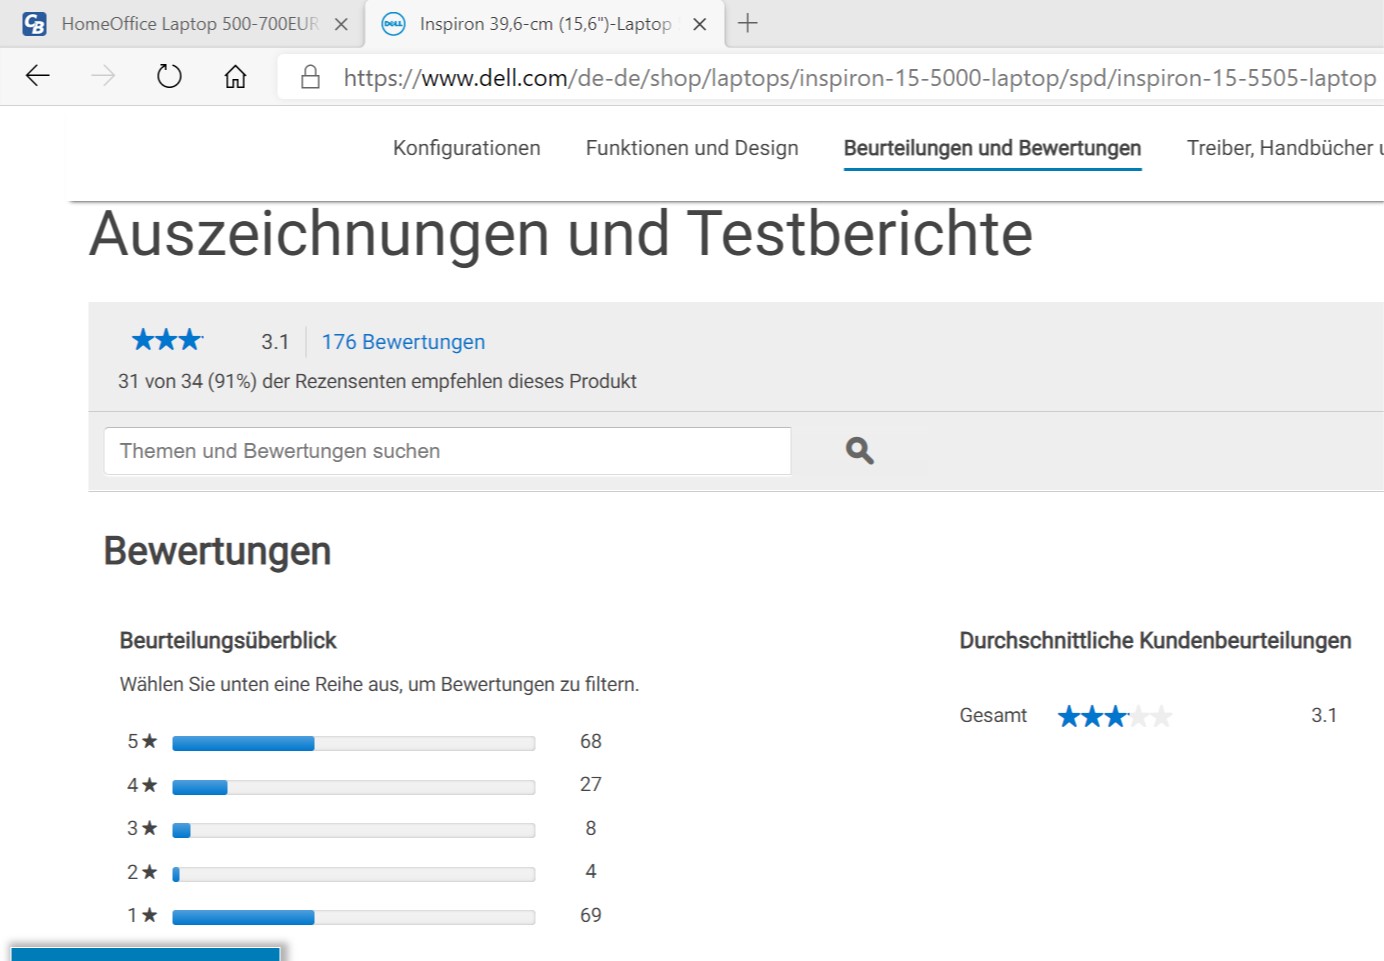The width and height of the screenshot is (1384, 961).
Task: Click the Bewertungen heading
Action: click(x=217, y=551)
